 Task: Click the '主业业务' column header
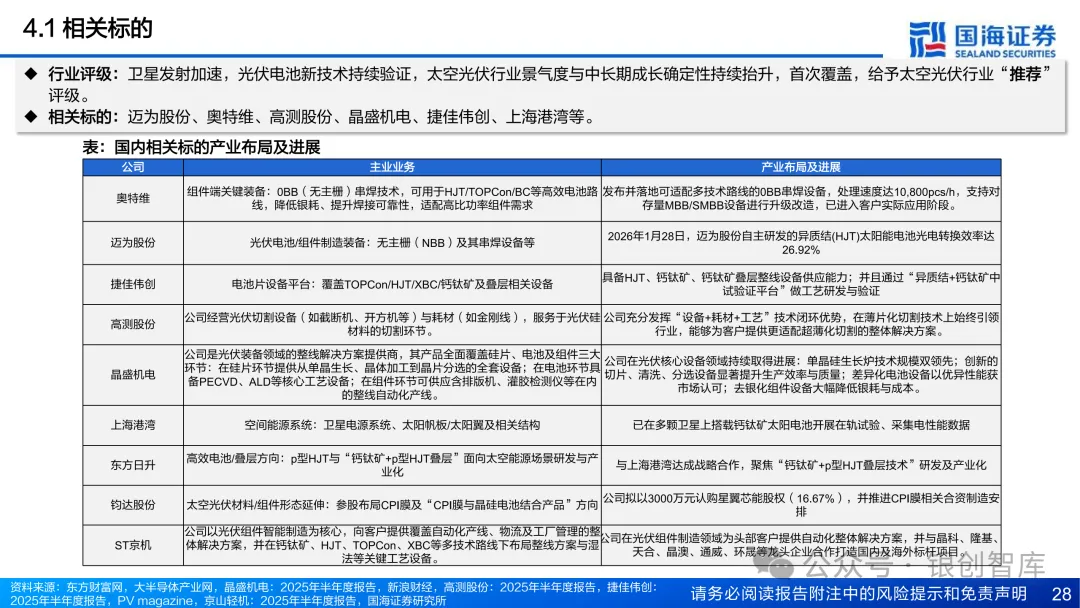coord(392,167)
